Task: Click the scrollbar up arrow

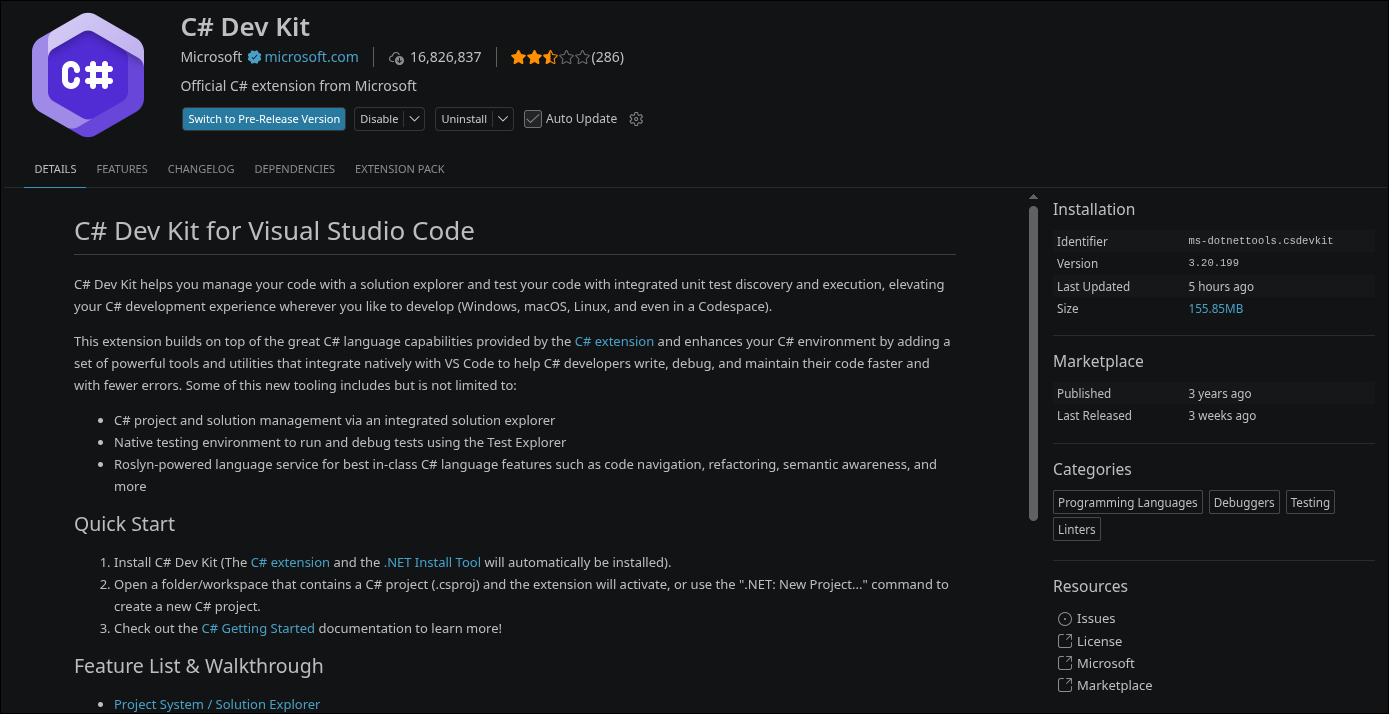Action: tap(1033, 197)
